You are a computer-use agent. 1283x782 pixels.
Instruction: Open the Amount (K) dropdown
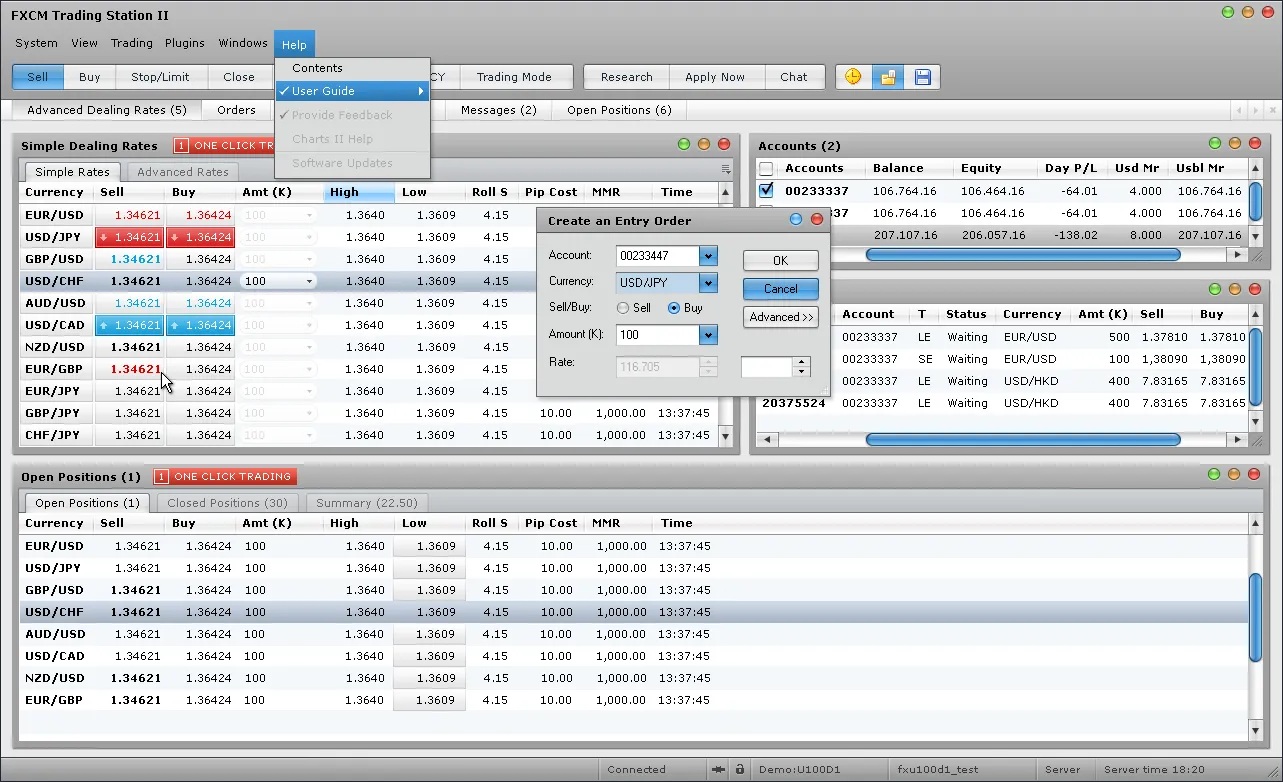[708, 336]
